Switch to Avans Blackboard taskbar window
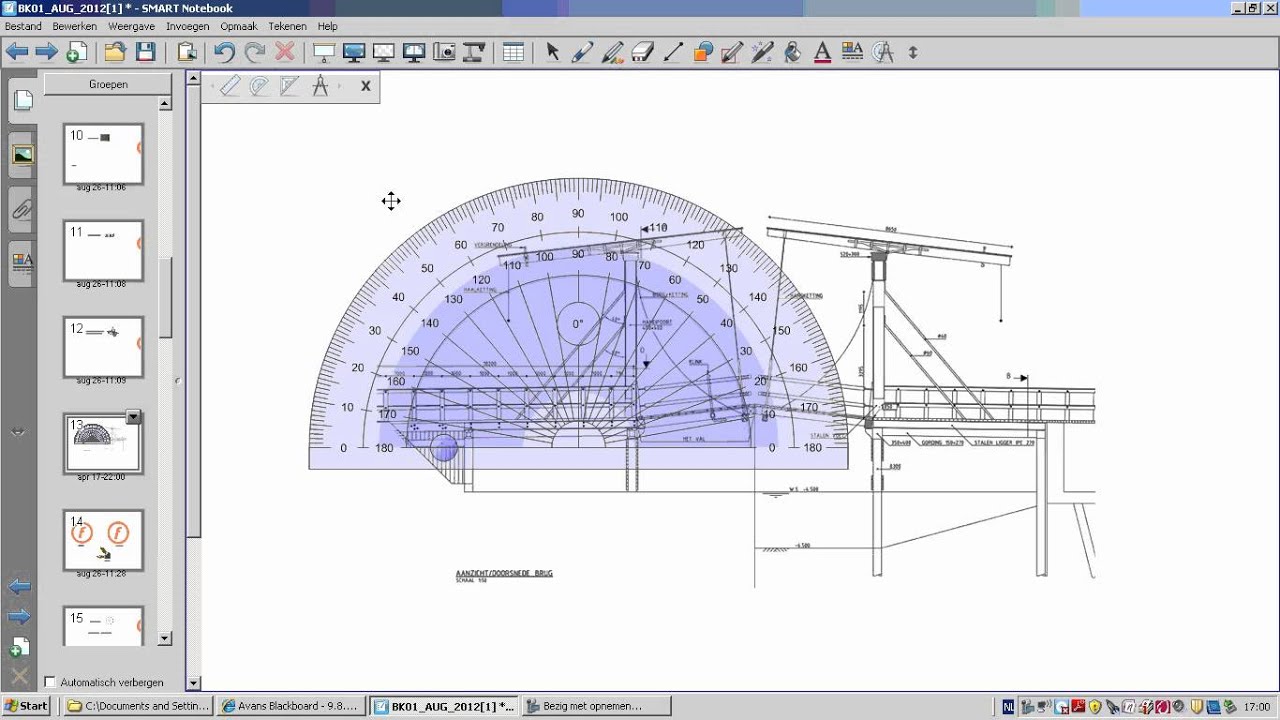This screenshot has width=1280, height=720. pyautogui.click(x=290, y=706)
